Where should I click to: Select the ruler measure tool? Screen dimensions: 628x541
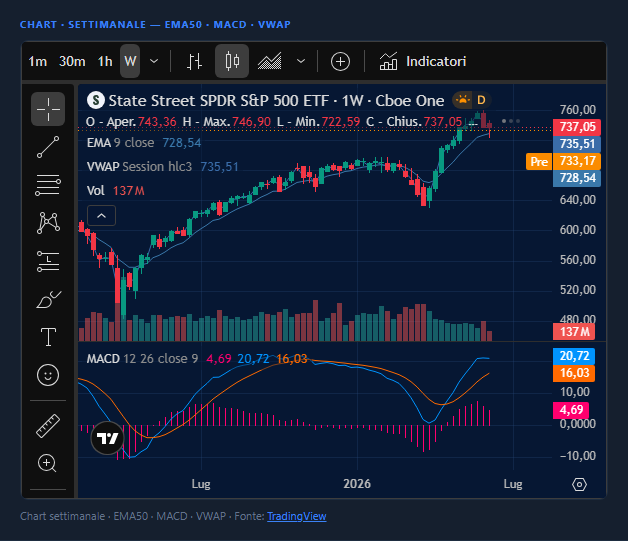(48, 426)
